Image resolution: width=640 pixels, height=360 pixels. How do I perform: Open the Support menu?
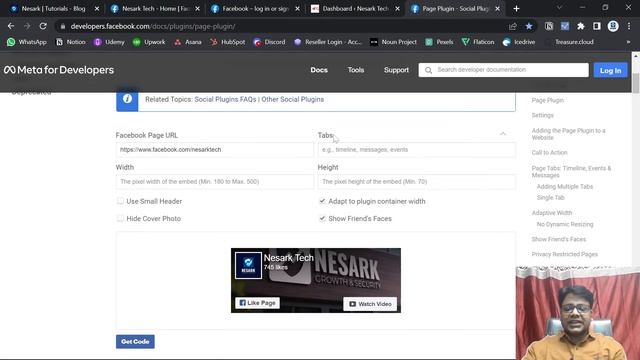396,70
